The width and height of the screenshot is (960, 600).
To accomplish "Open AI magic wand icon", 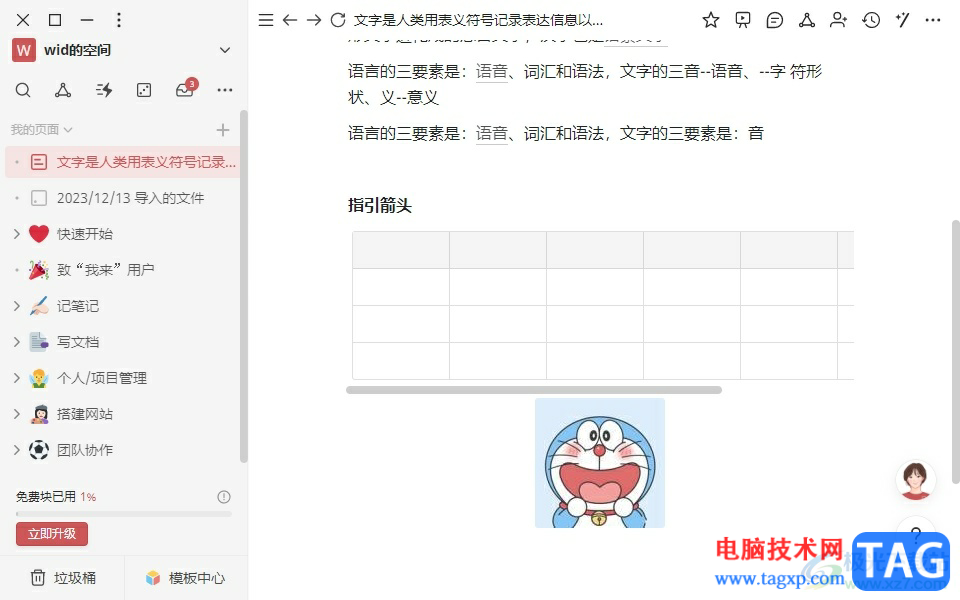I will 902,20.
